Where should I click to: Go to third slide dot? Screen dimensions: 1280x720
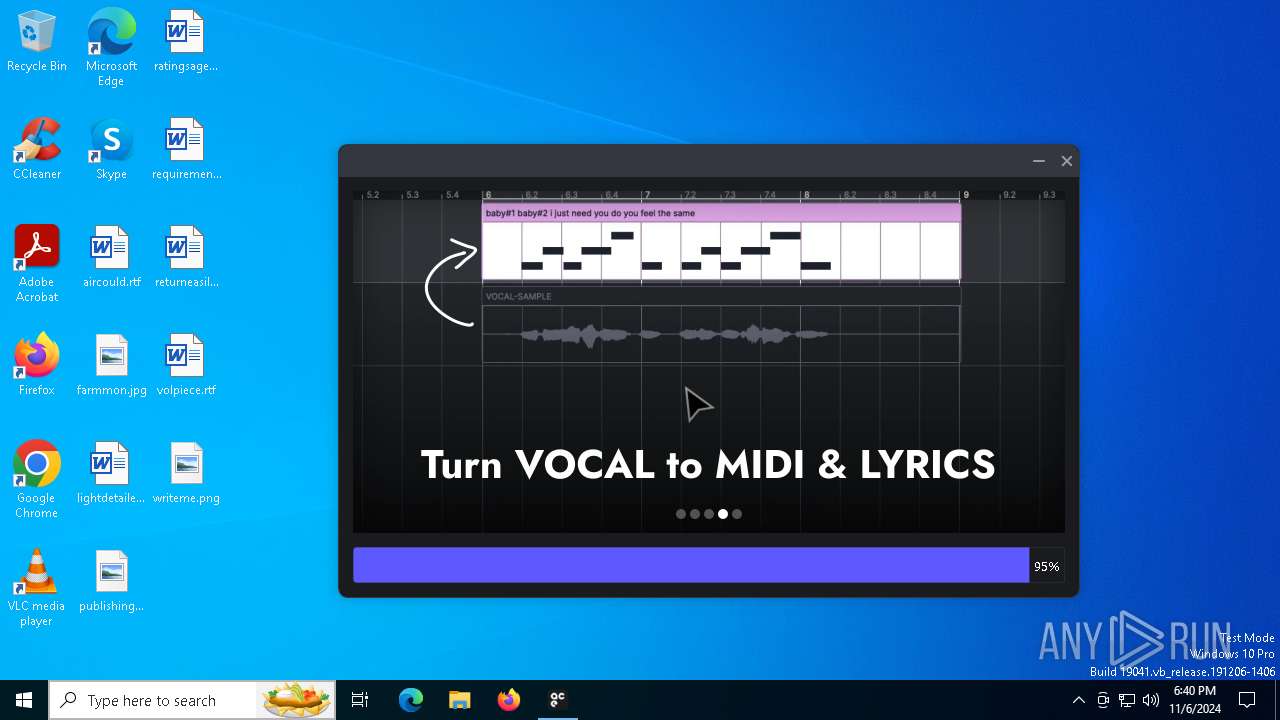[709, 514]
